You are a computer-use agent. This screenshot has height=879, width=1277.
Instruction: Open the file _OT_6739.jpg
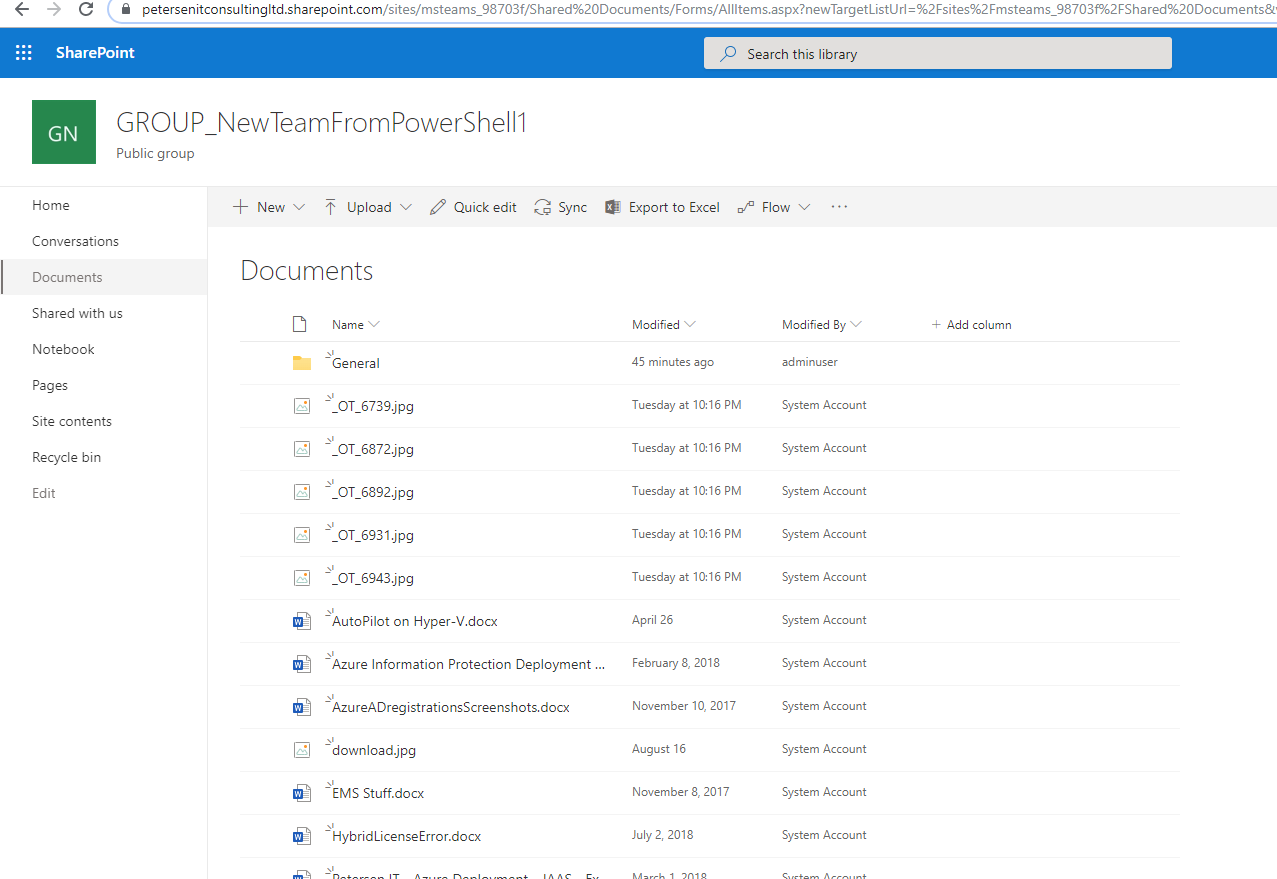point(373,406)
